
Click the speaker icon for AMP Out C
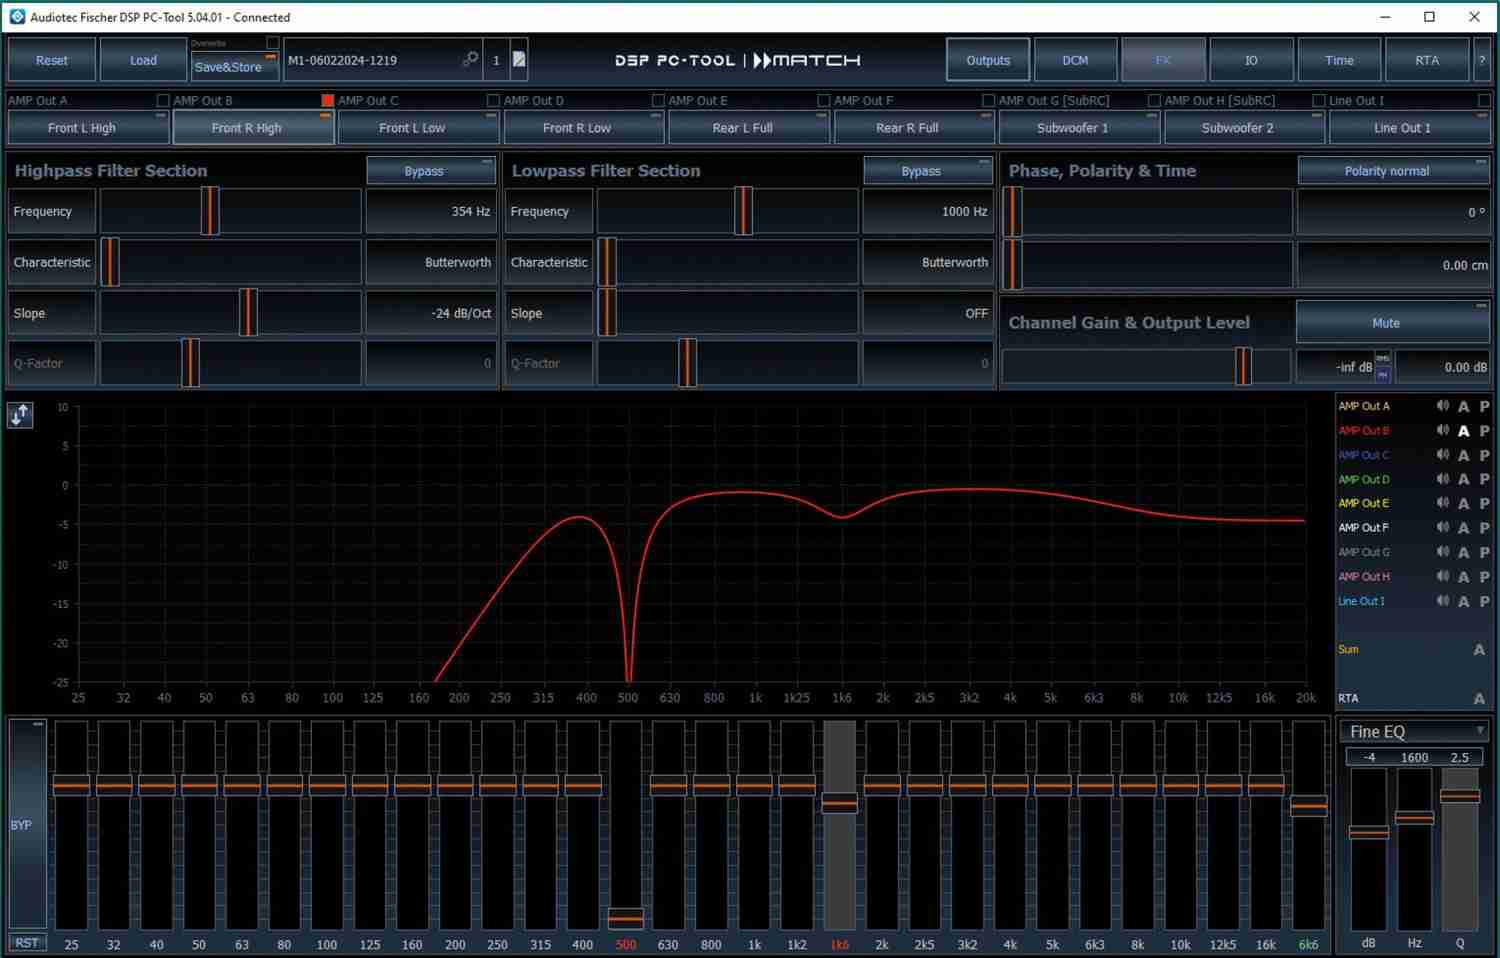(x=1443, y=455)
